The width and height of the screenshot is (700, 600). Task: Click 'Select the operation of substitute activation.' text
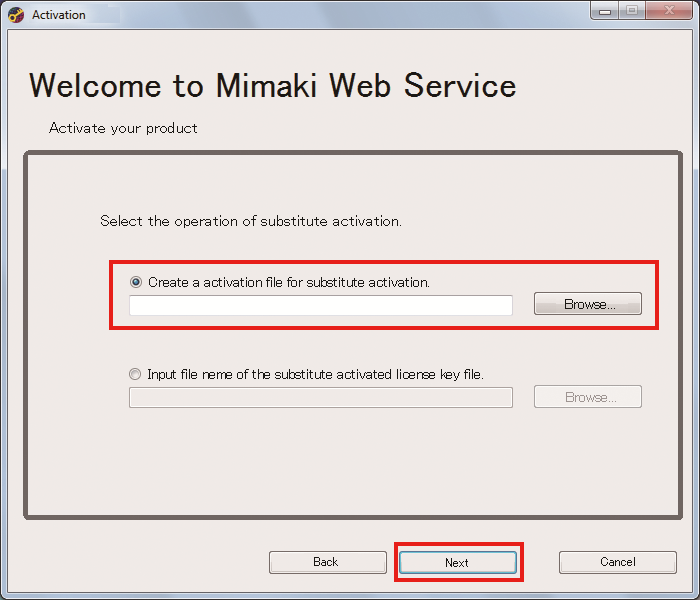pyautogui.click(x=251, y=221)
